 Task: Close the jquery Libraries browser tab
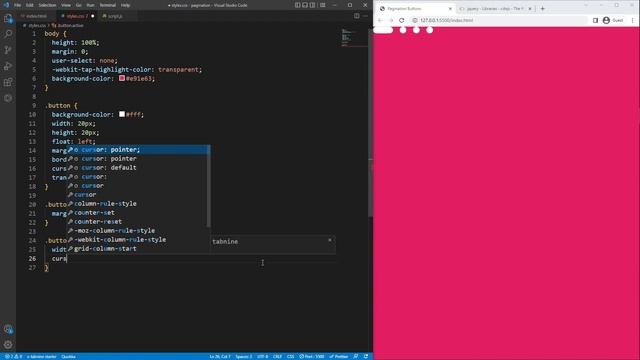(x=530, y=8)
